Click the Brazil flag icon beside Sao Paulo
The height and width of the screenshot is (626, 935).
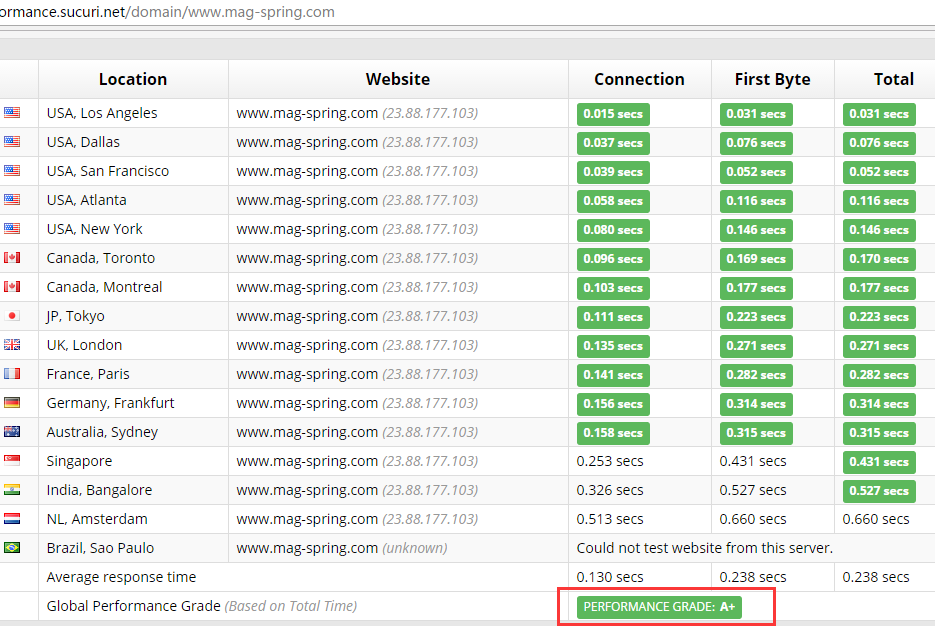coord(12,548)
